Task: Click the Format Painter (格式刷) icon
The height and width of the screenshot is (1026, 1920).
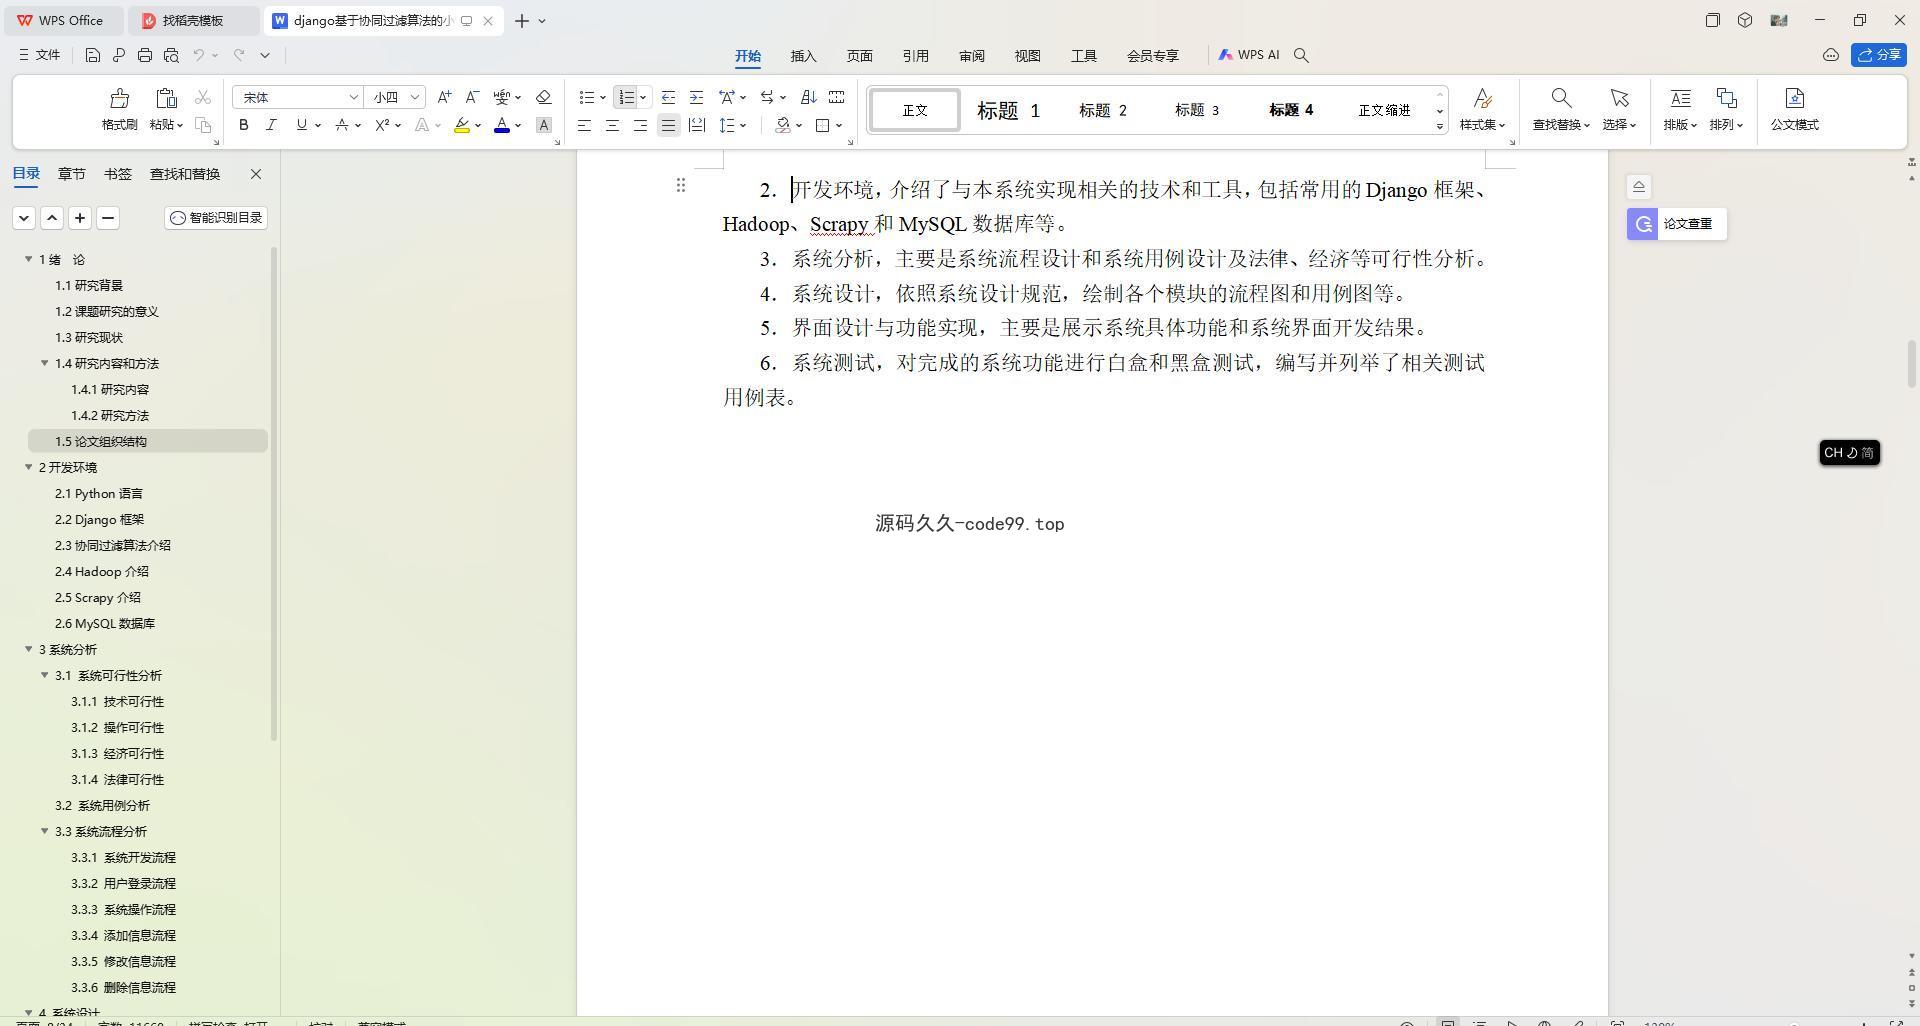Action: coord(119,98)
